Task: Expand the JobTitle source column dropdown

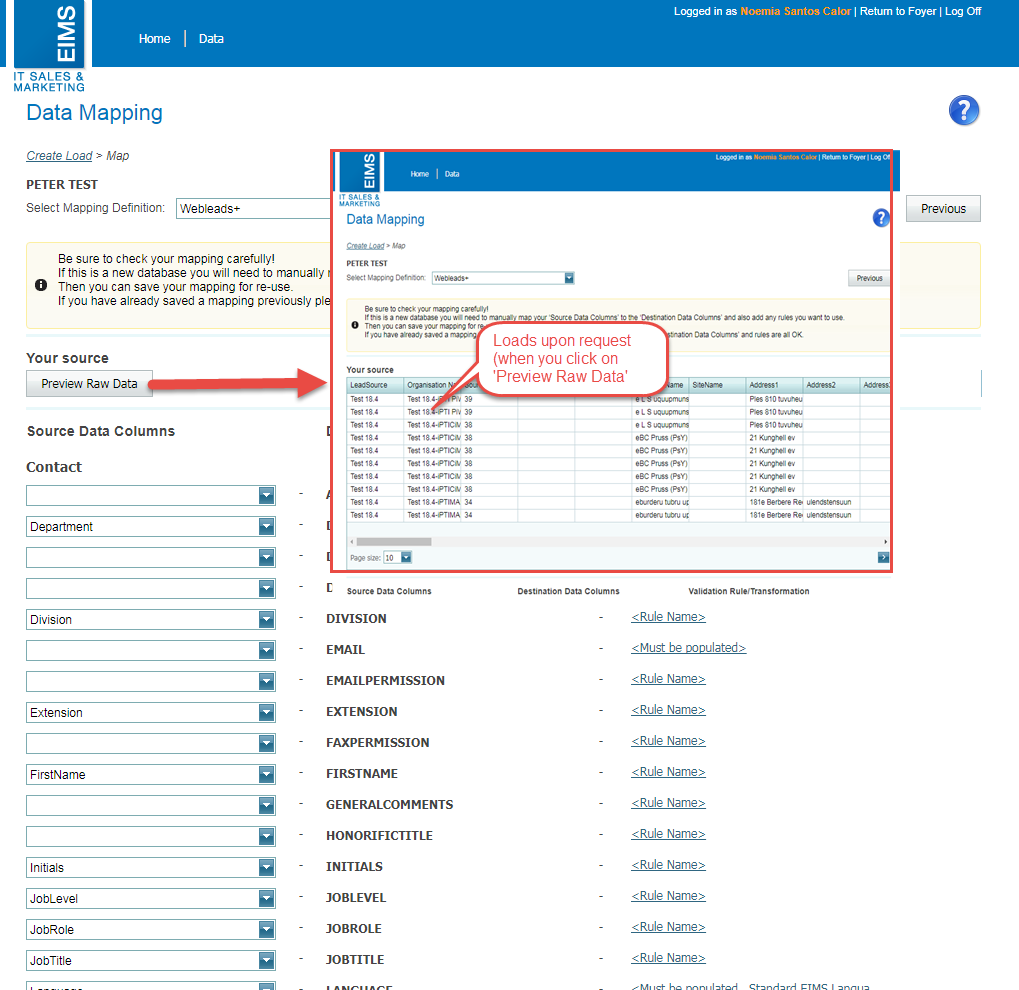Action: tap(266, 960)
